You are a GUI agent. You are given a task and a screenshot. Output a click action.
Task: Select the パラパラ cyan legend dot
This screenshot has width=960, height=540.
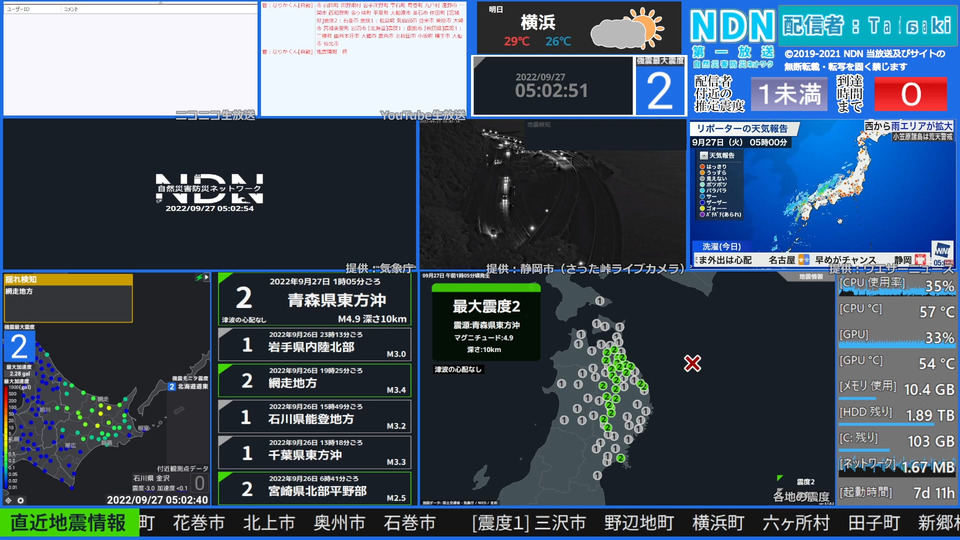[x=702, y=190]
